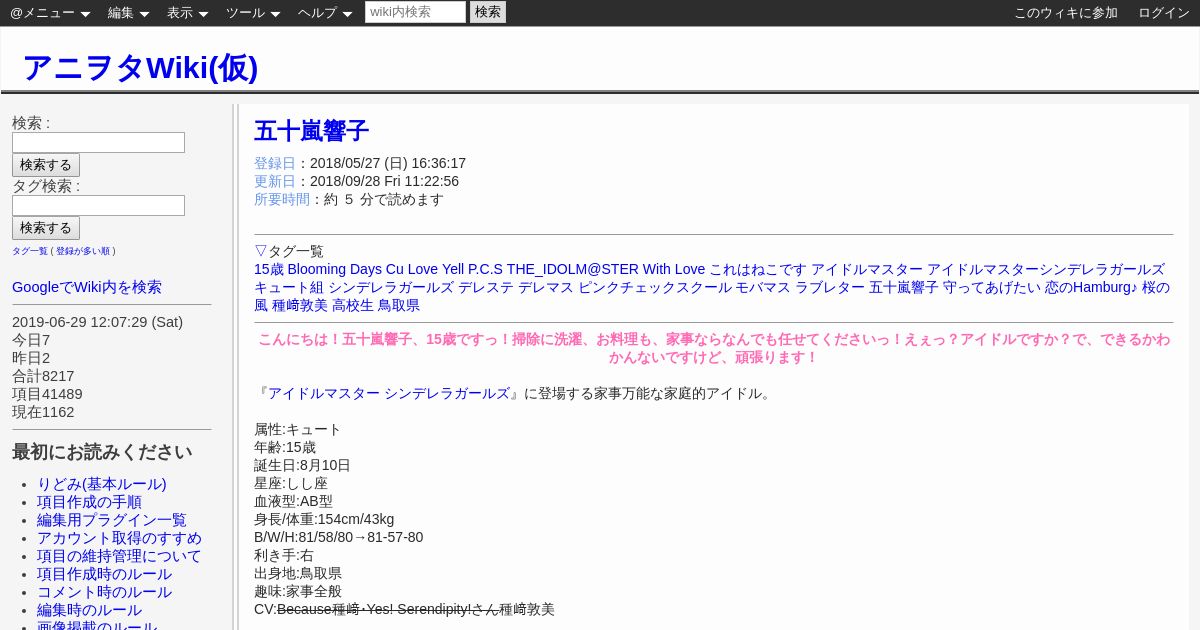This screenshot has height=630, width=1200.
Task: Focus the sidebar 検索 text field
Action: point(98,142)
